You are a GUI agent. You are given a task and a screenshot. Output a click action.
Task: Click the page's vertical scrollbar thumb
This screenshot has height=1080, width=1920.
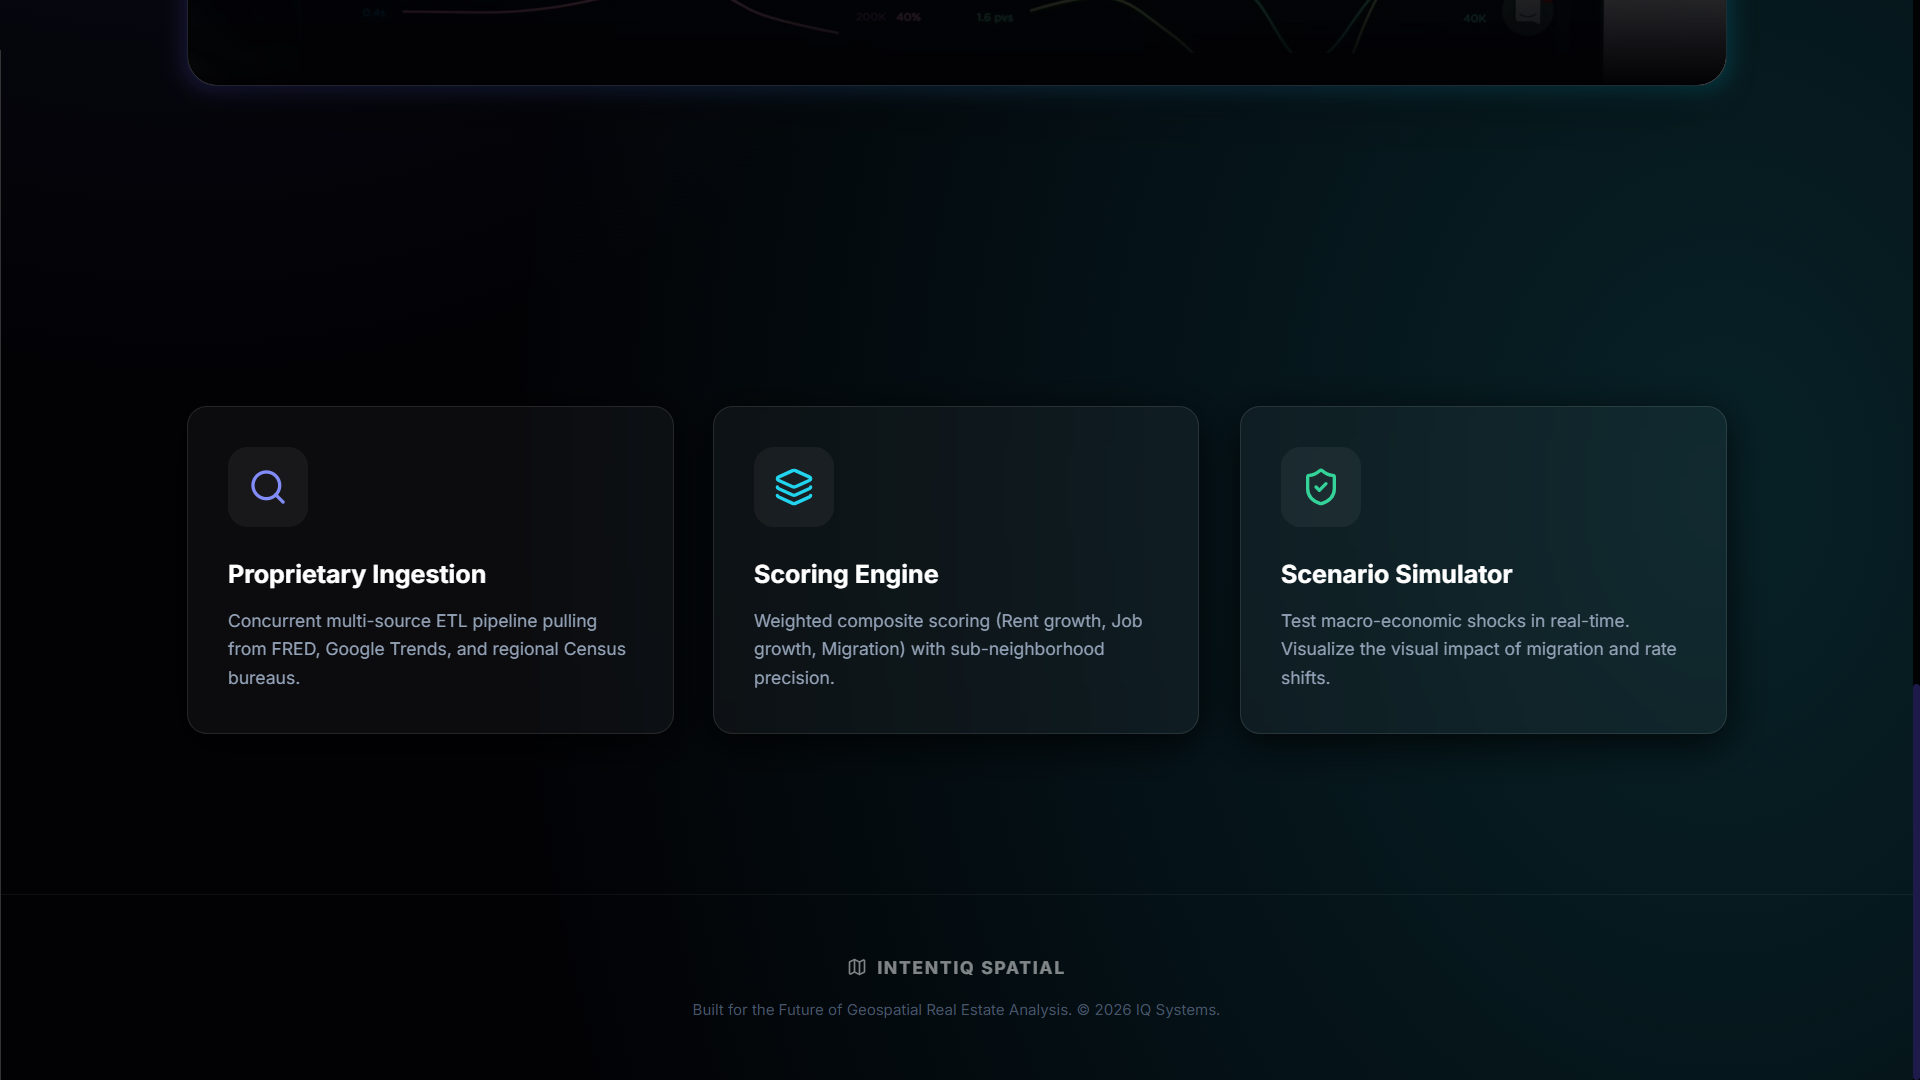1915,880
